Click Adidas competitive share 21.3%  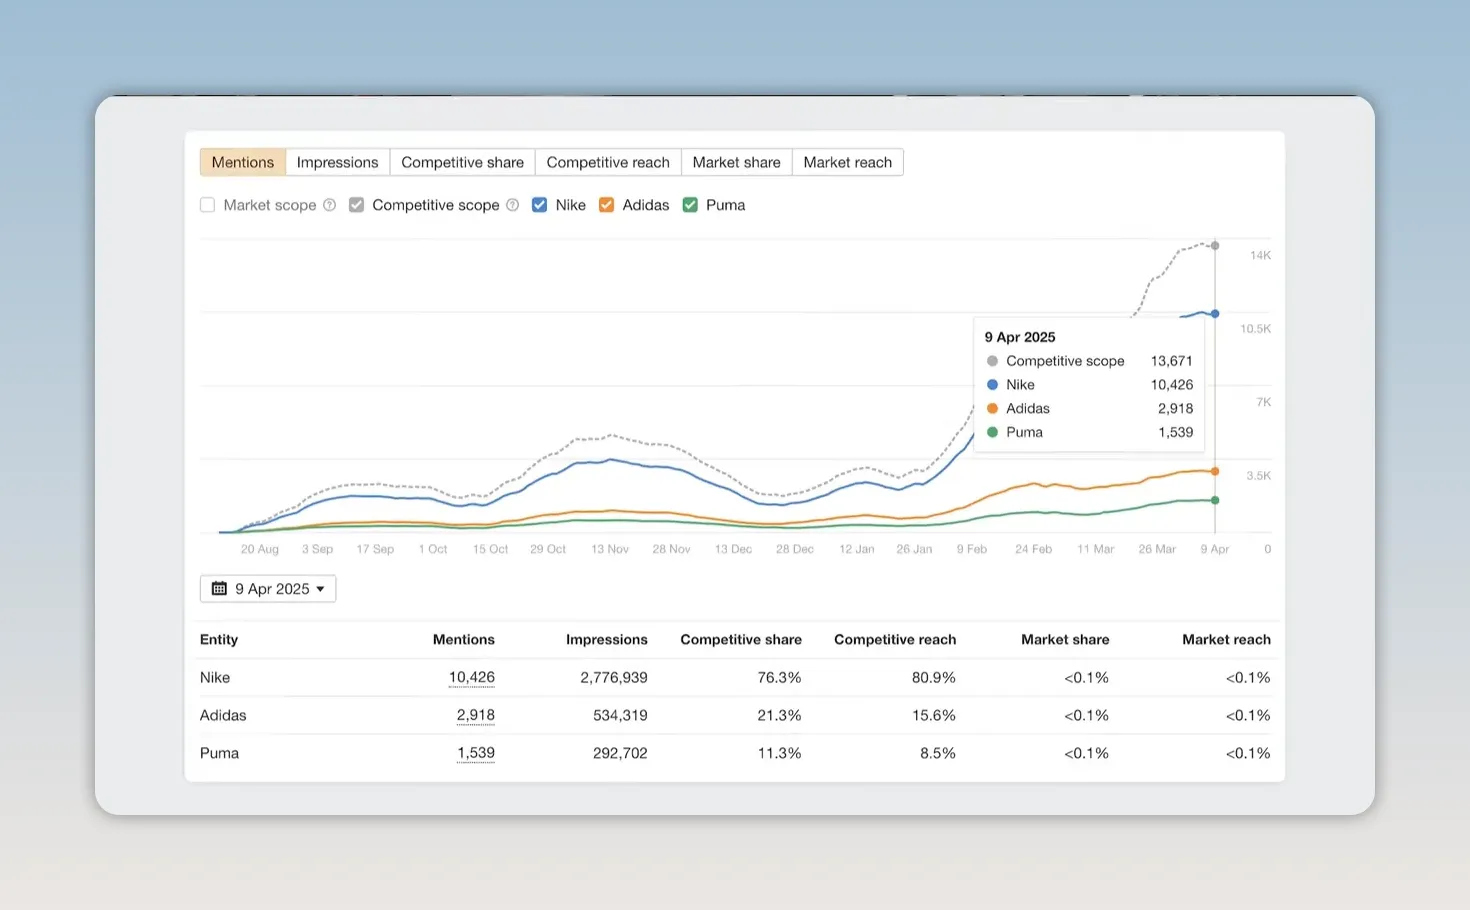point(779,715)
